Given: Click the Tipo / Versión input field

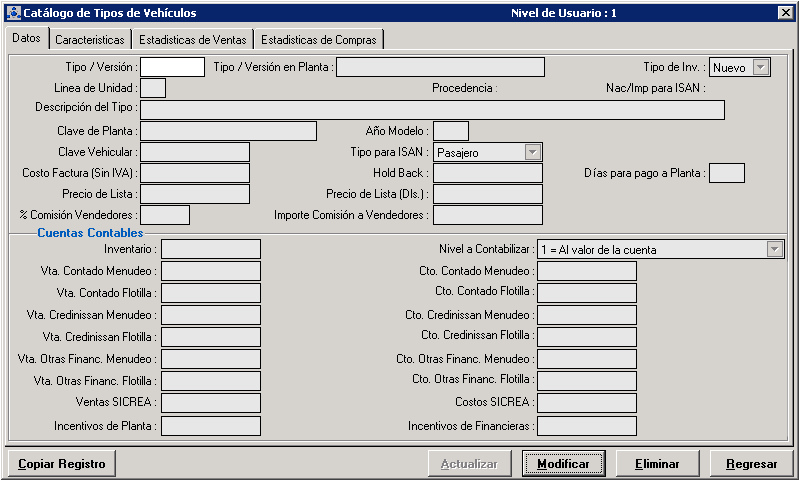Looking at the screenshot, I should [x=172, y=67].
